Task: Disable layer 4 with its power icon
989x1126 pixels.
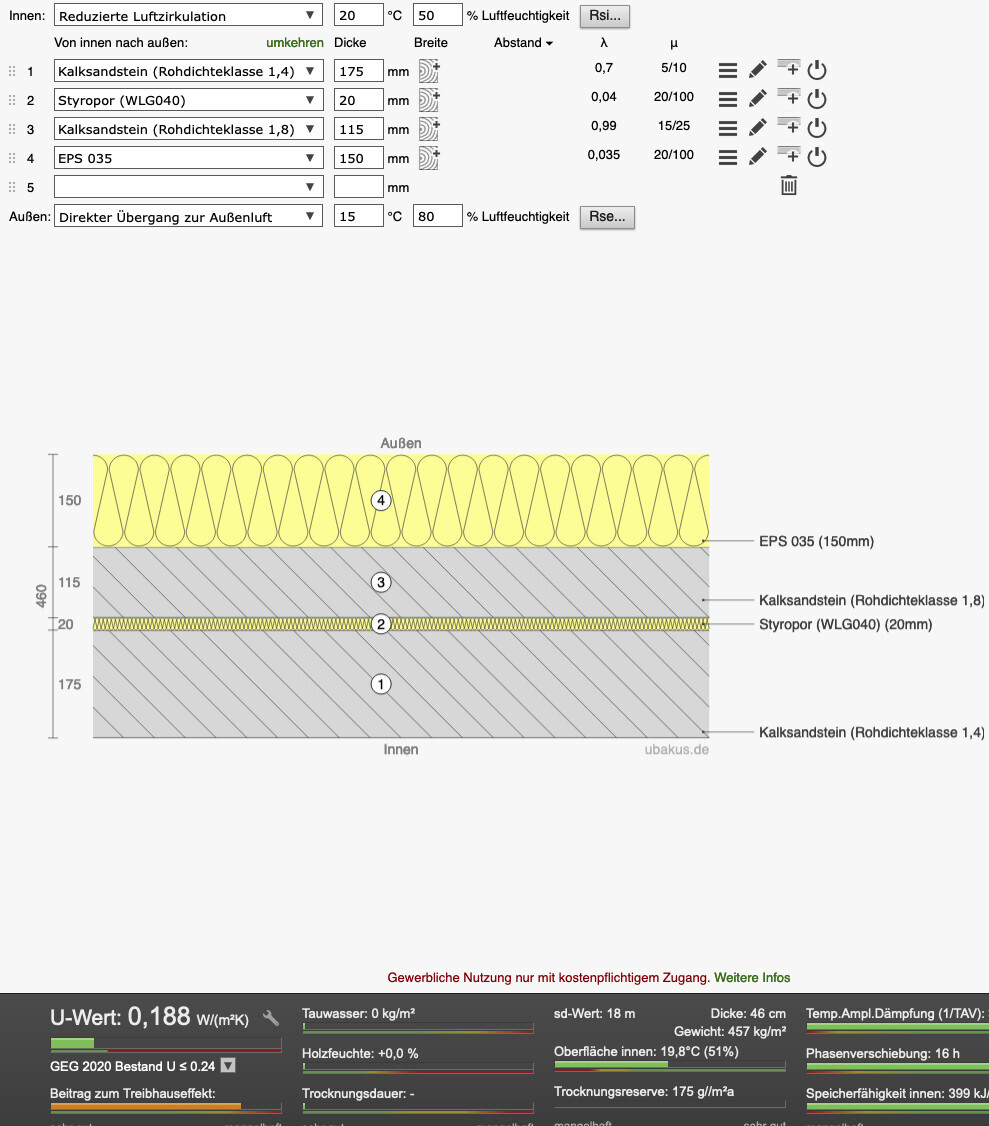Action: [817, 157]
